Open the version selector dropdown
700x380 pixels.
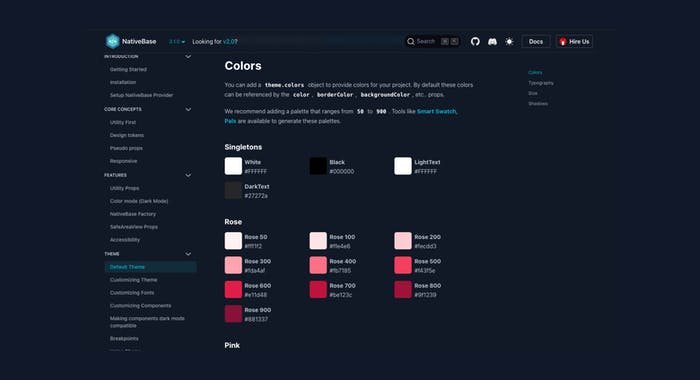click(177, 42)
